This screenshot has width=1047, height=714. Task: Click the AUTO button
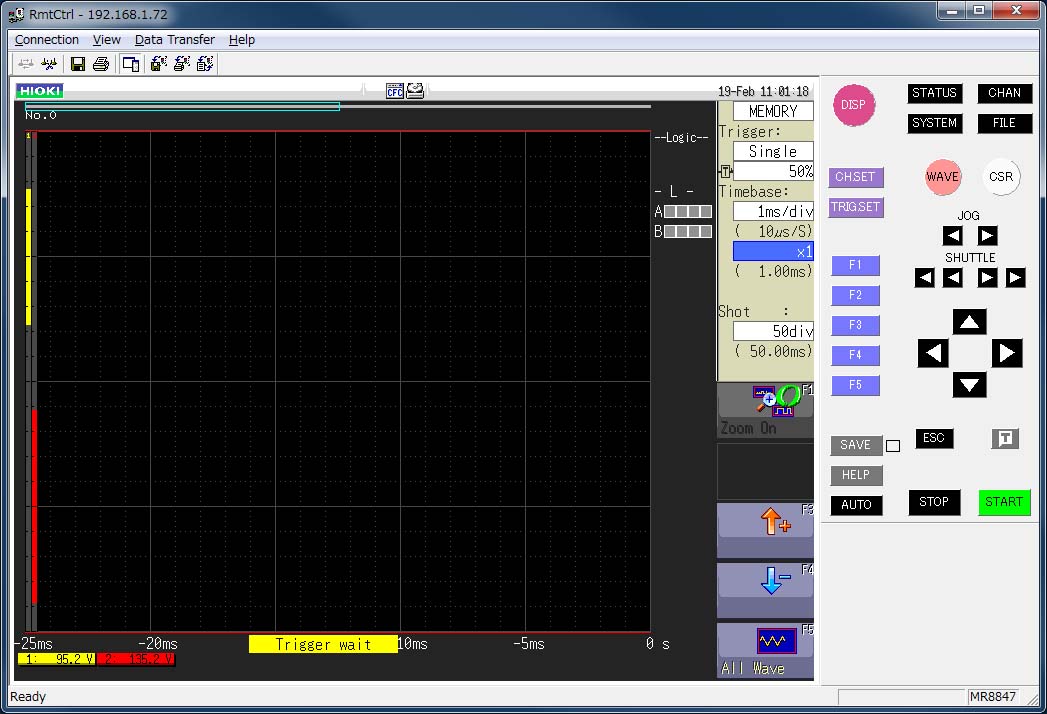coord(857,505)
